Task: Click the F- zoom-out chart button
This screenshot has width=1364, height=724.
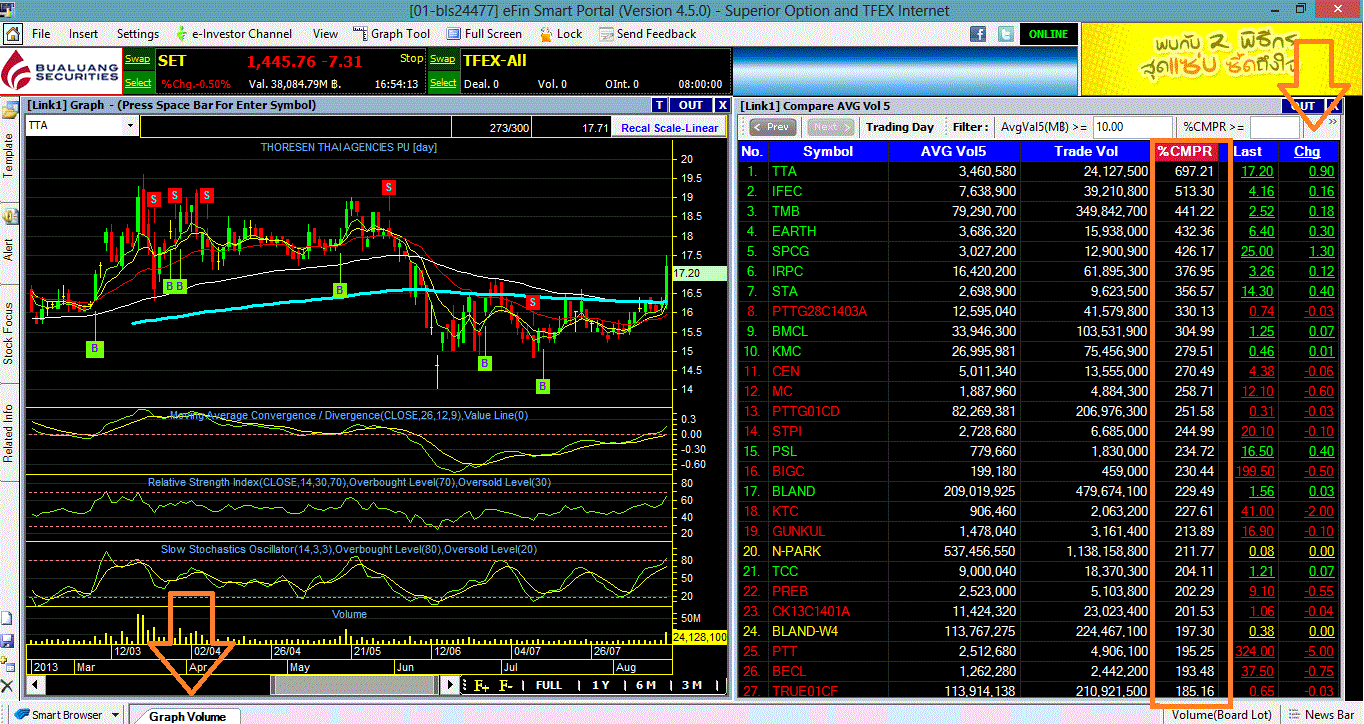Action: click(506, 685)
